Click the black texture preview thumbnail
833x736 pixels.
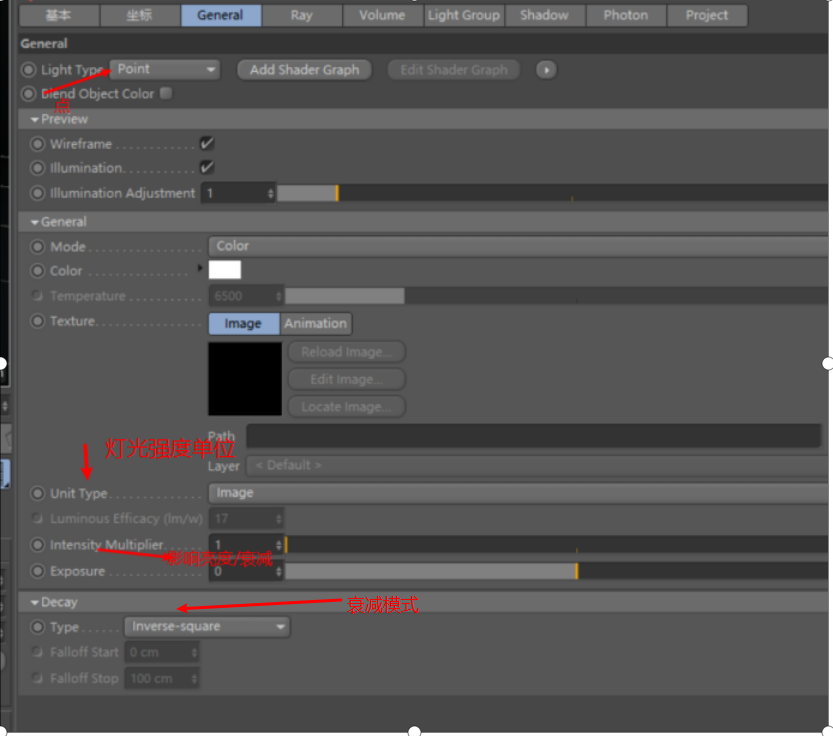pos(245,379)
